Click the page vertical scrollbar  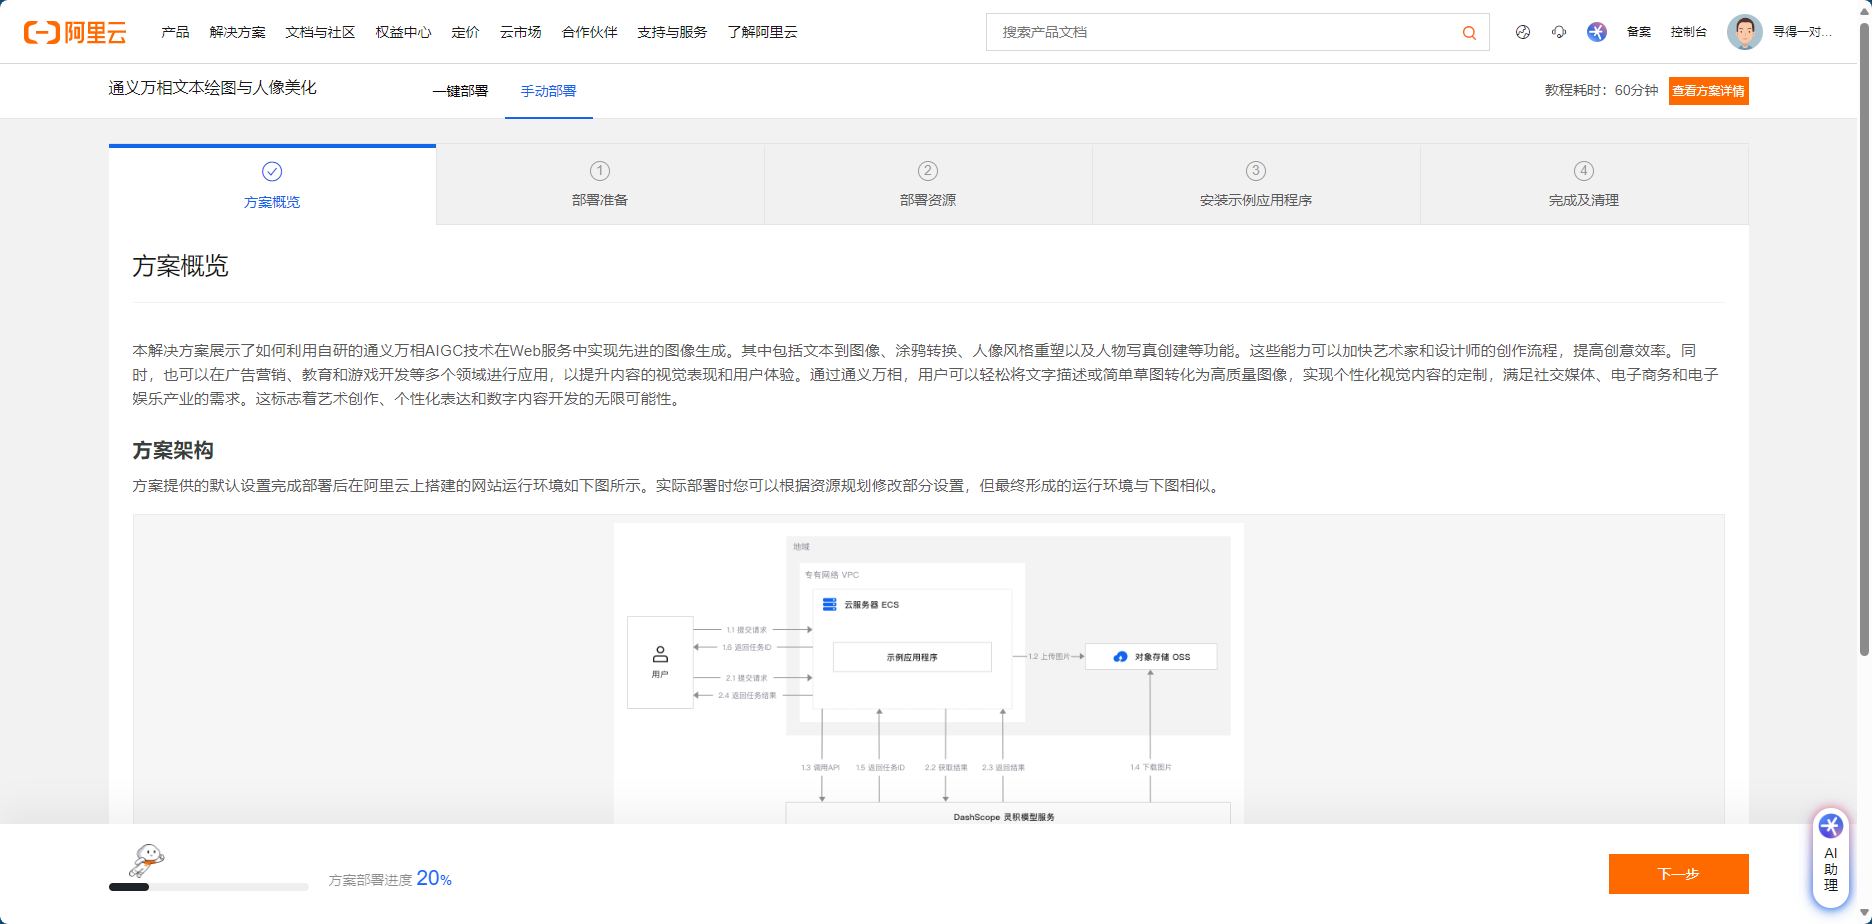(x=1864, y=340)
